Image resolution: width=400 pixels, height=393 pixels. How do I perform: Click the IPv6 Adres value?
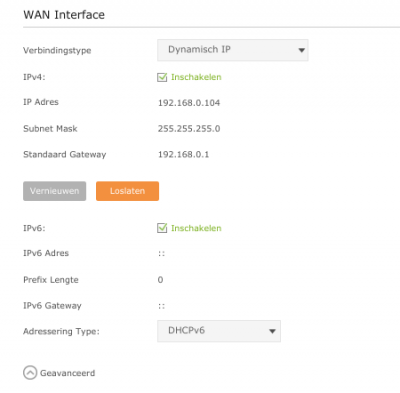(x=161, y=254)
